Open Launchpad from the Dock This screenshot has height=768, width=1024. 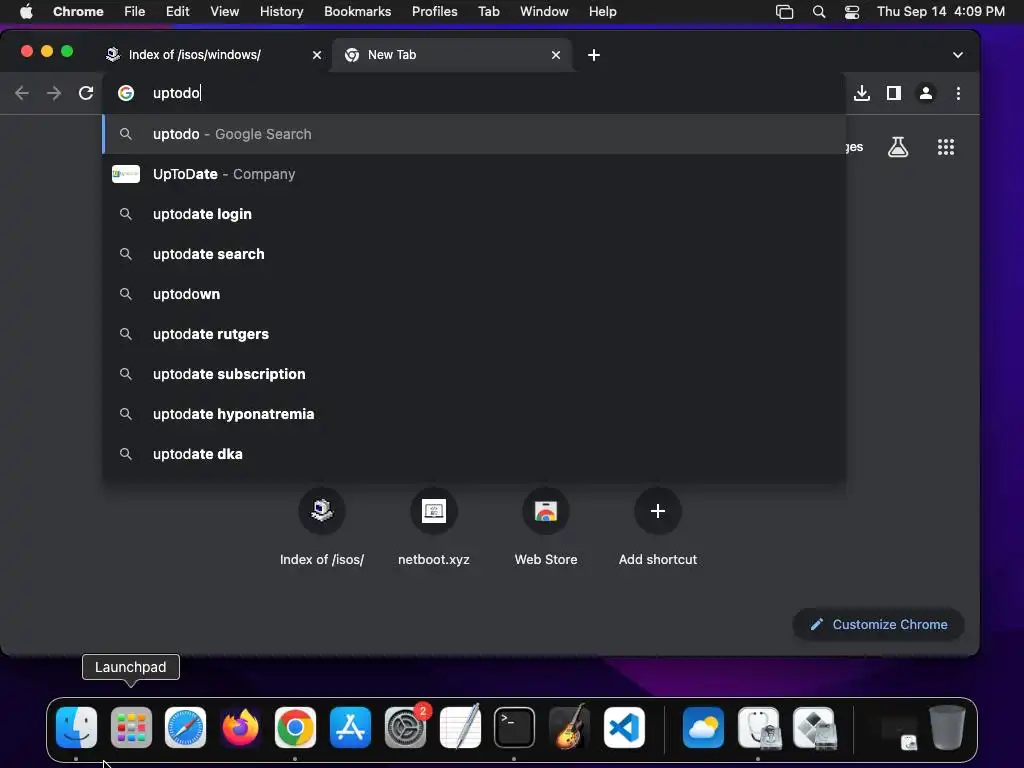[131, 728]
